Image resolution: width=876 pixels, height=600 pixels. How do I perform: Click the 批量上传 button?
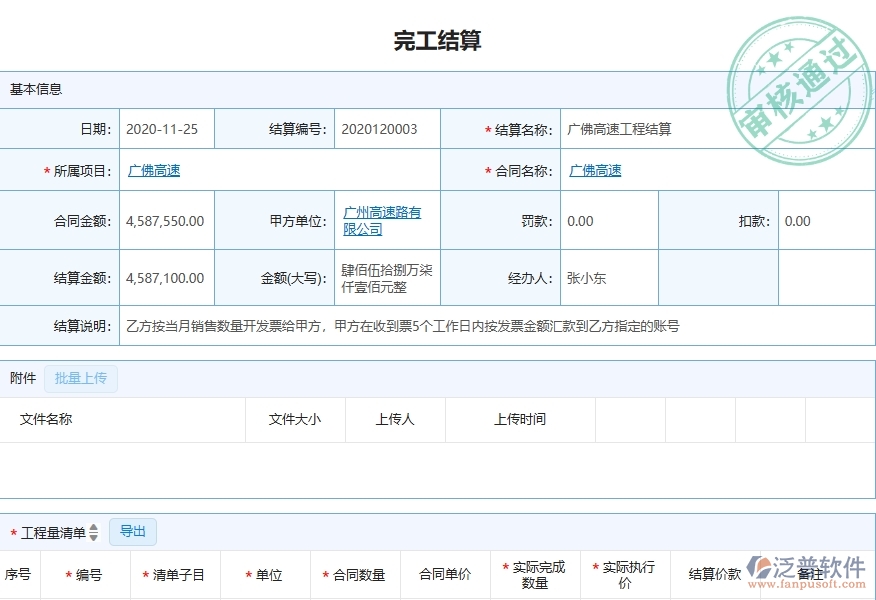point(81,378)
